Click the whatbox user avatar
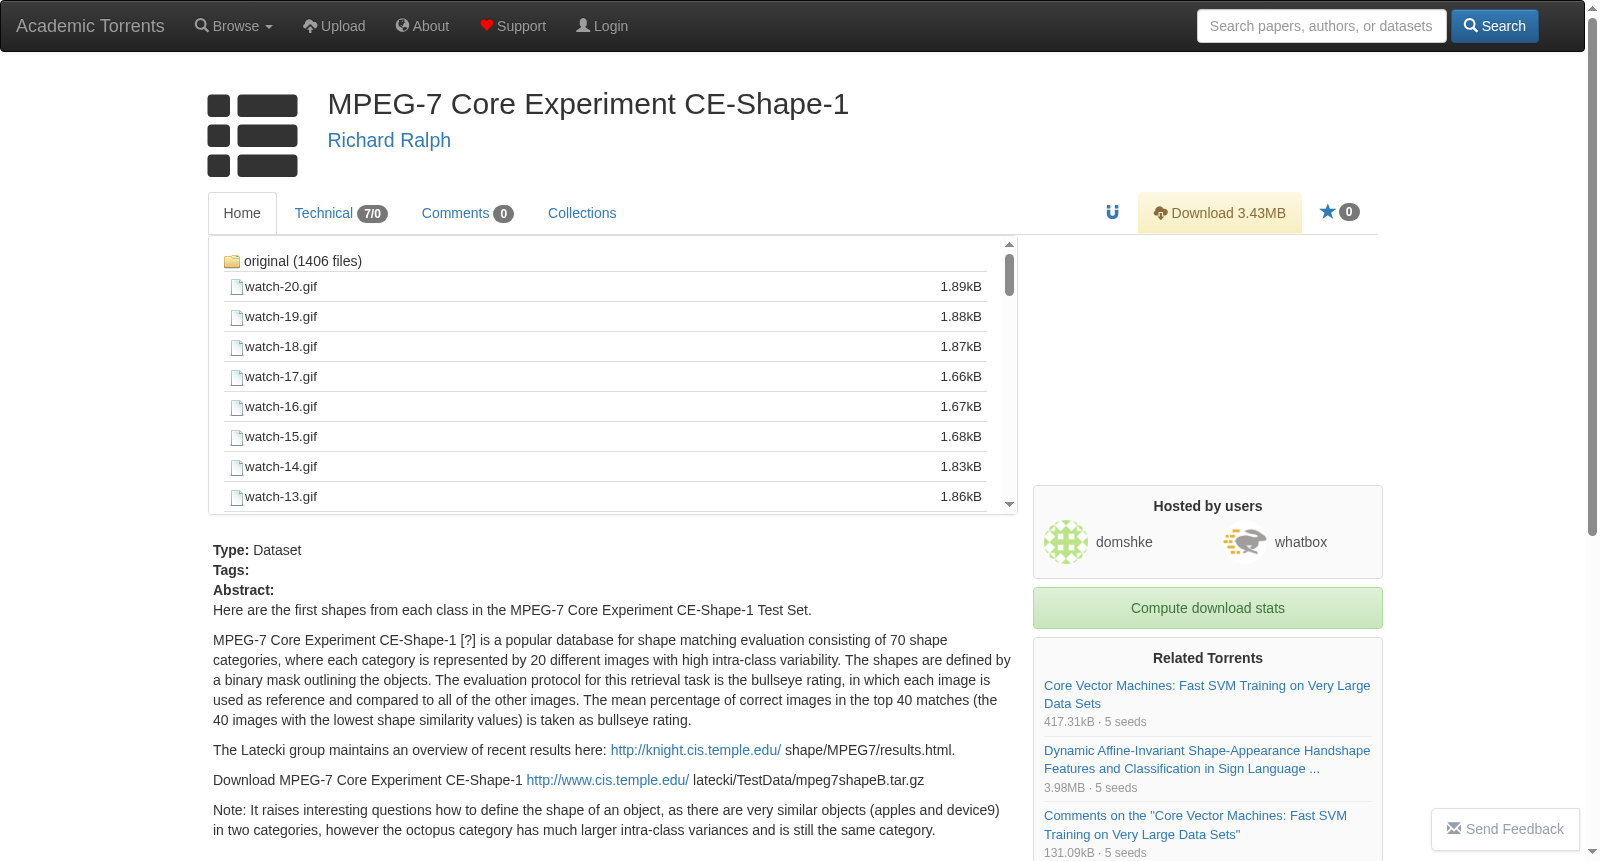Image resolution: width=1600 pixels, height=861 pixels. click(x=1245, y=542)
